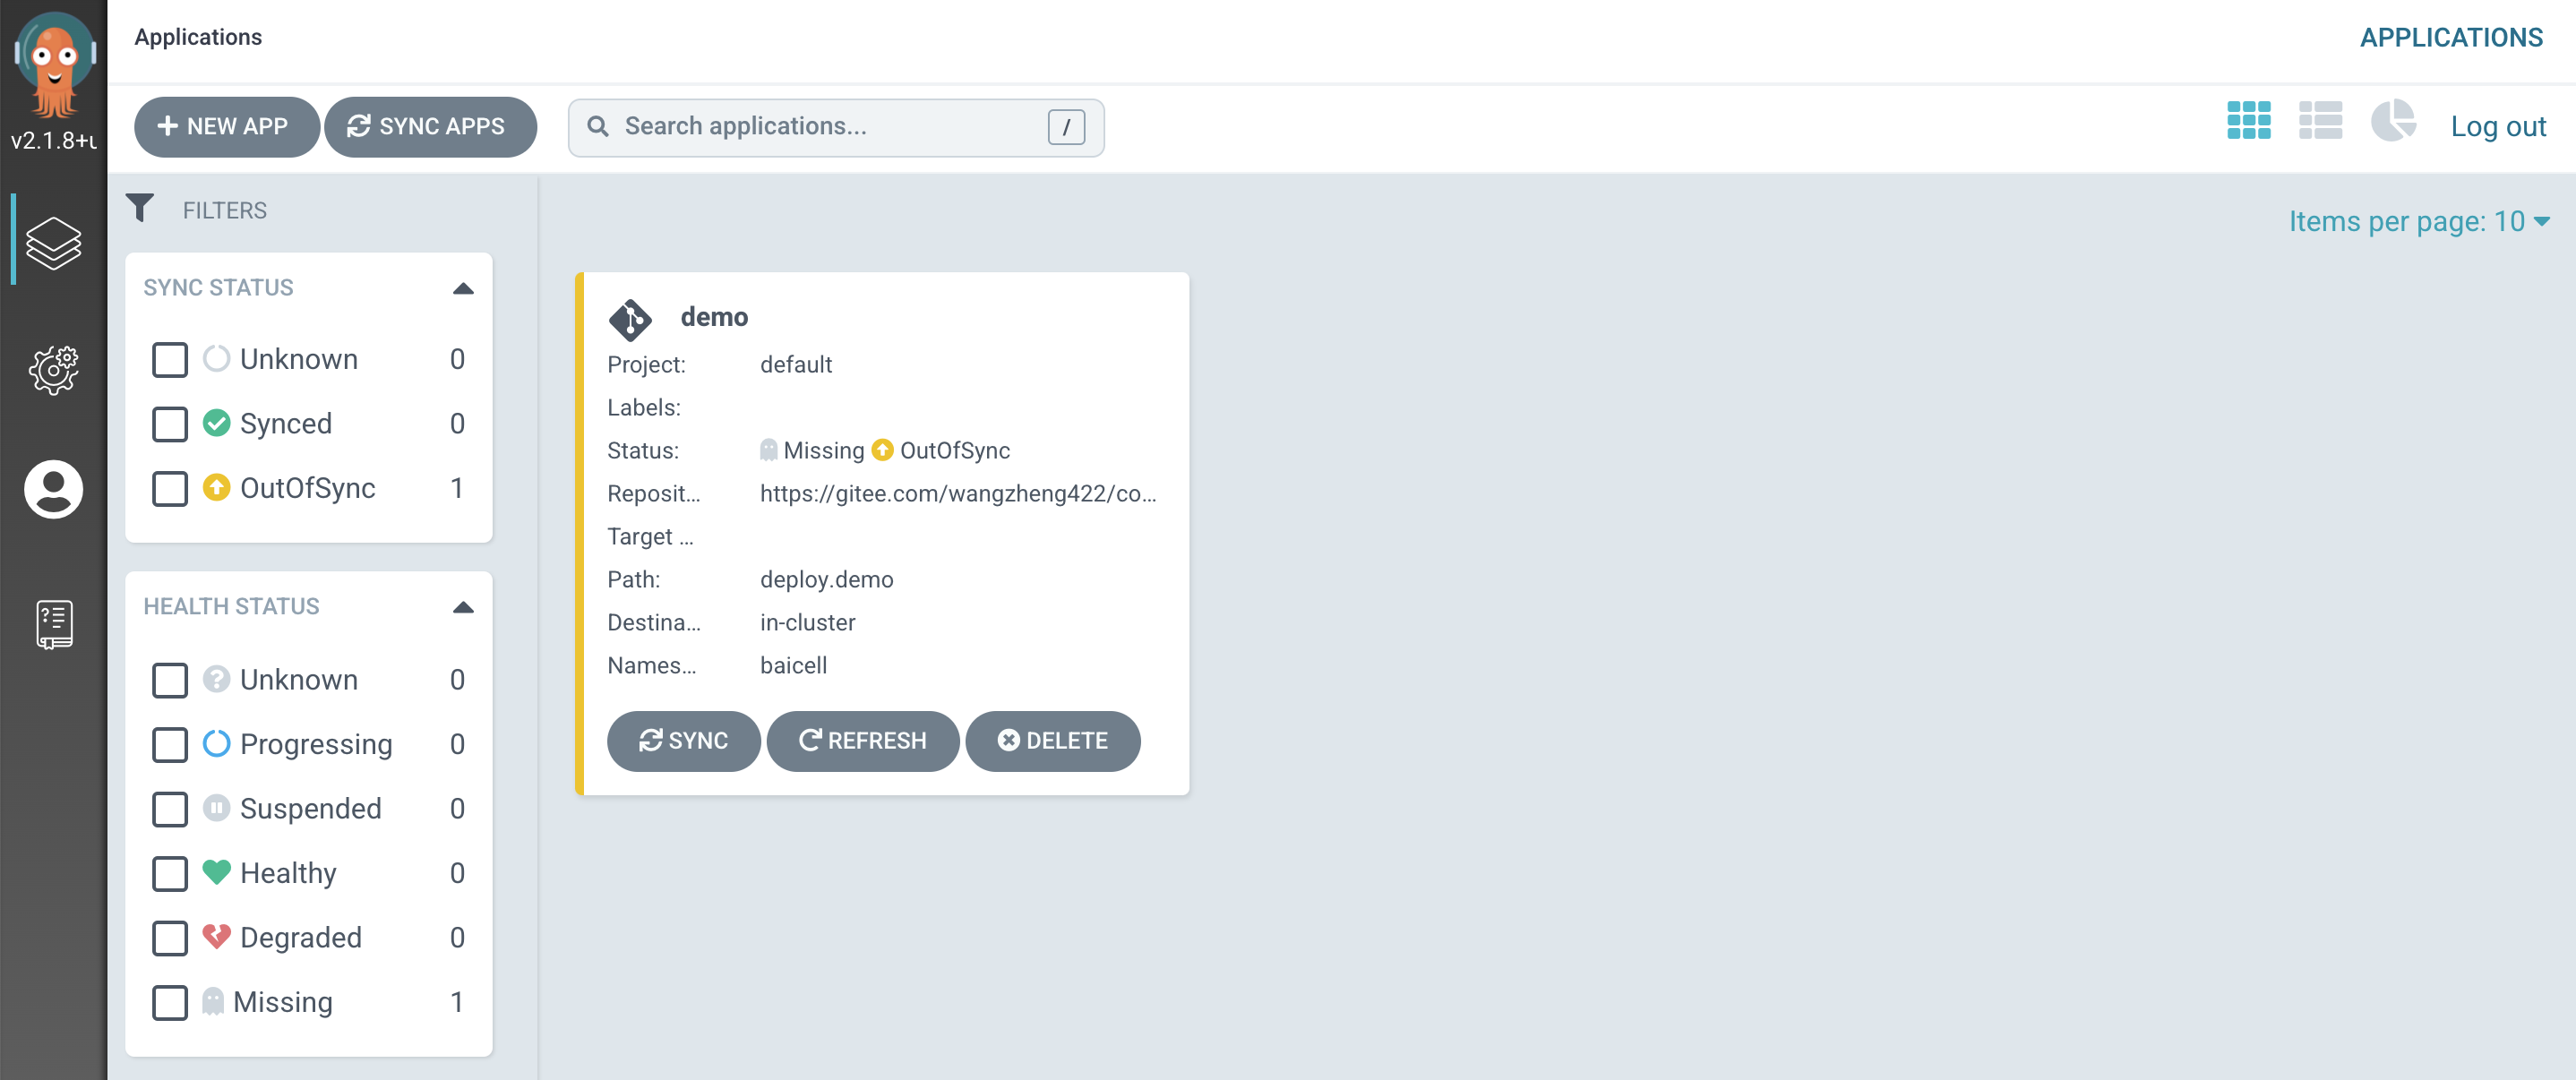Click SYNC on the demo application
Viewport: 2576px width, 1080px height.
coord(683,741)
